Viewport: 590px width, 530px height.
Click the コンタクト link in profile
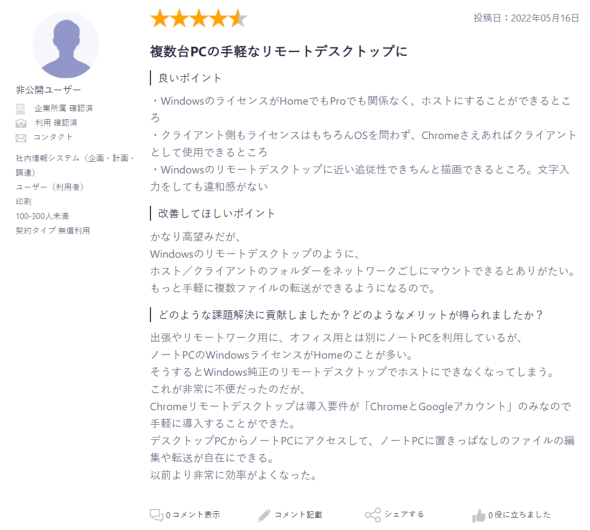[x=53, y=137]
